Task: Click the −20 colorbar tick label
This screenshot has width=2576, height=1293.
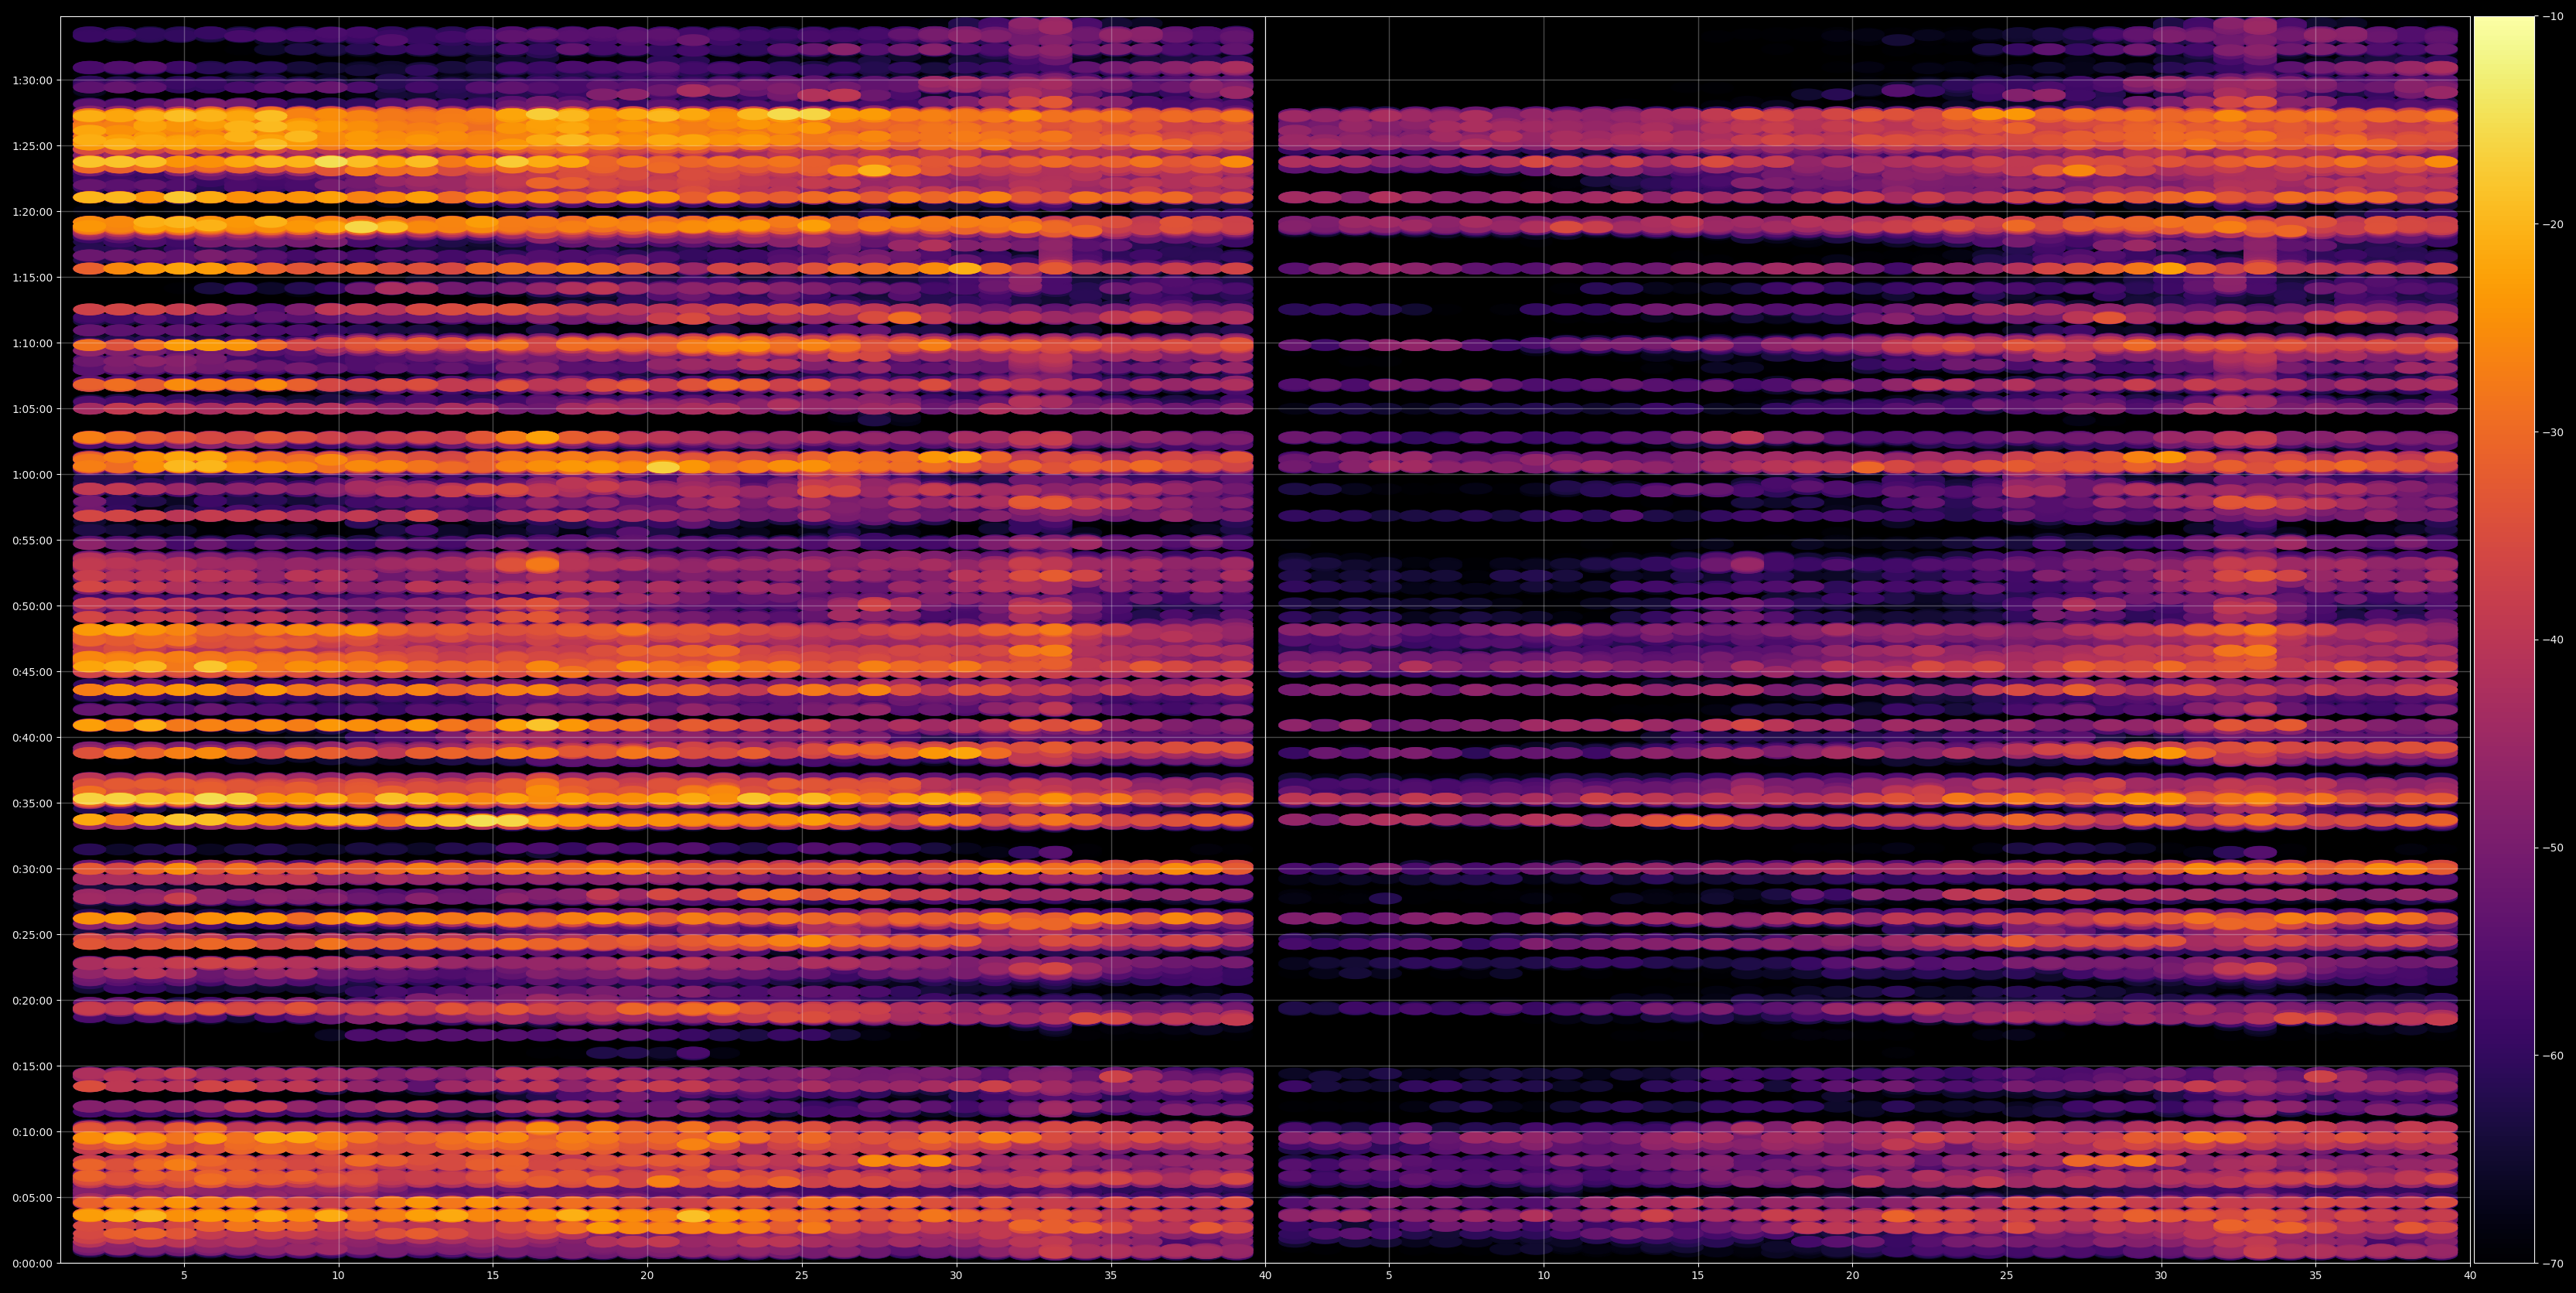Action: point(2553,224)
